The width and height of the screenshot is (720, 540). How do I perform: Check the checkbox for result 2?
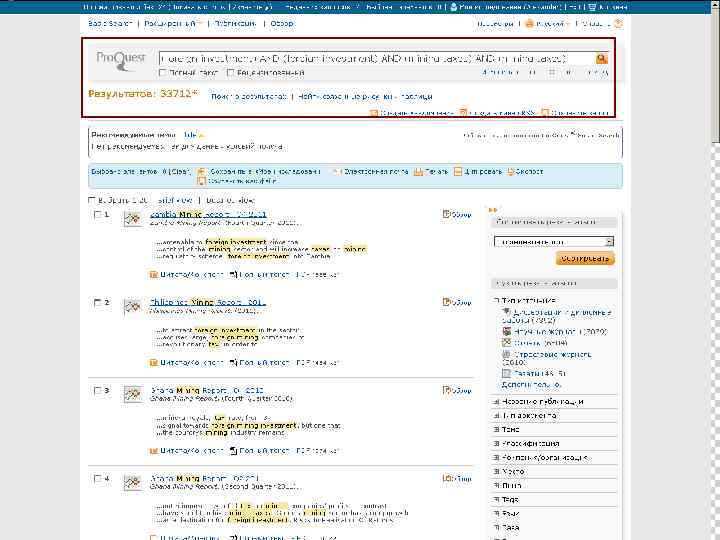pos(97,303)
